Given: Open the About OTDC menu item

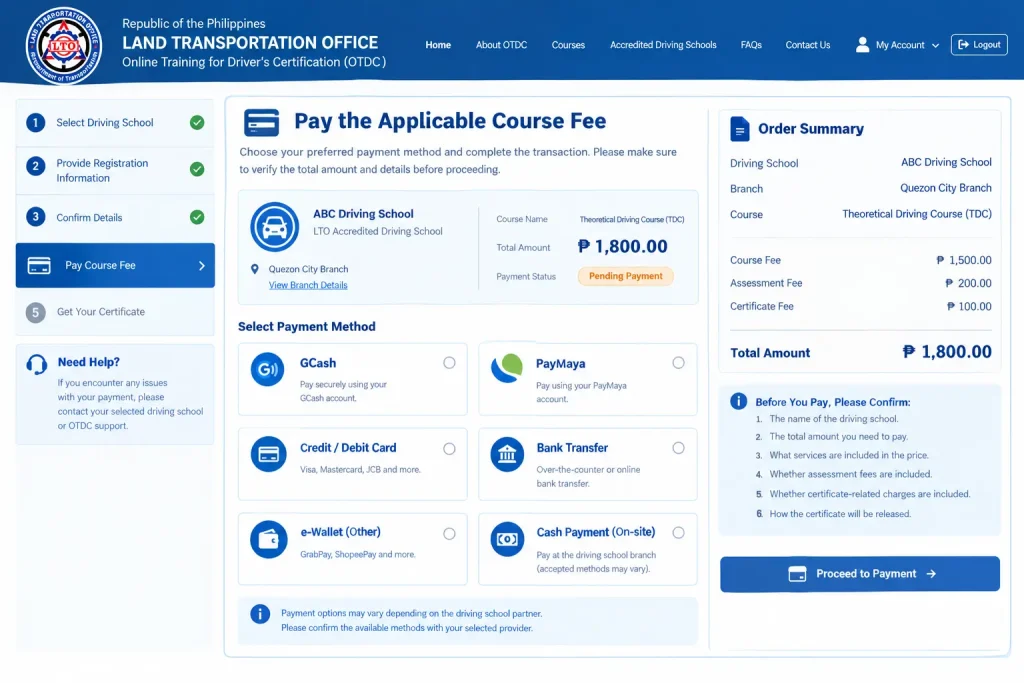Looking at the screenshot, I should point(502,45).
